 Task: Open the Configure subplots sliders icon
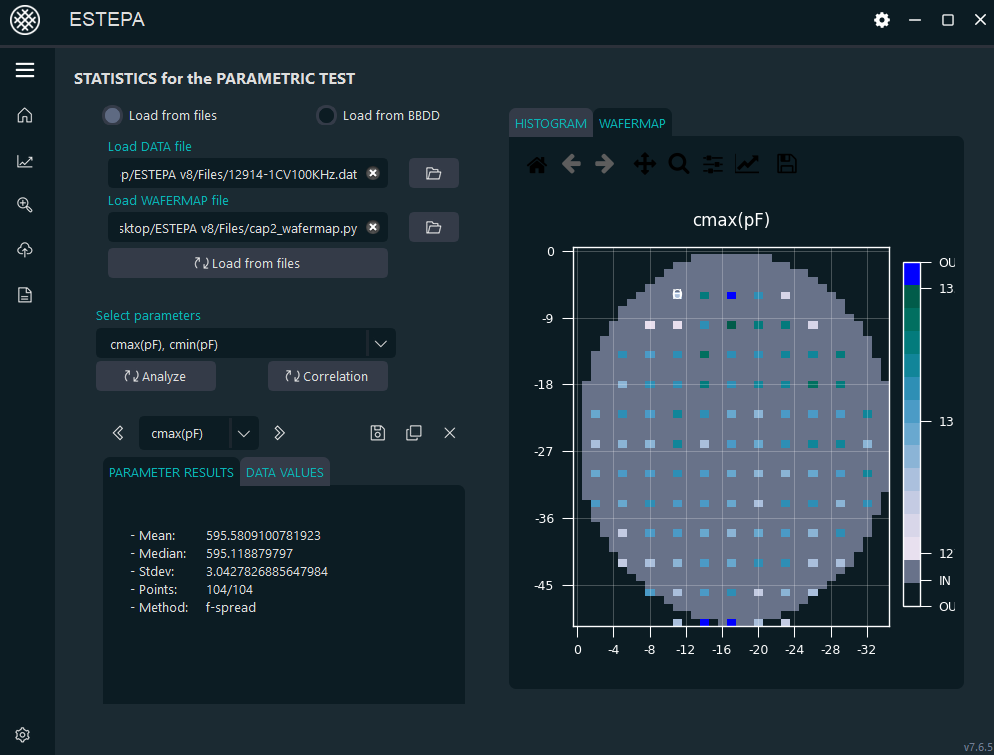pos(713,165)
